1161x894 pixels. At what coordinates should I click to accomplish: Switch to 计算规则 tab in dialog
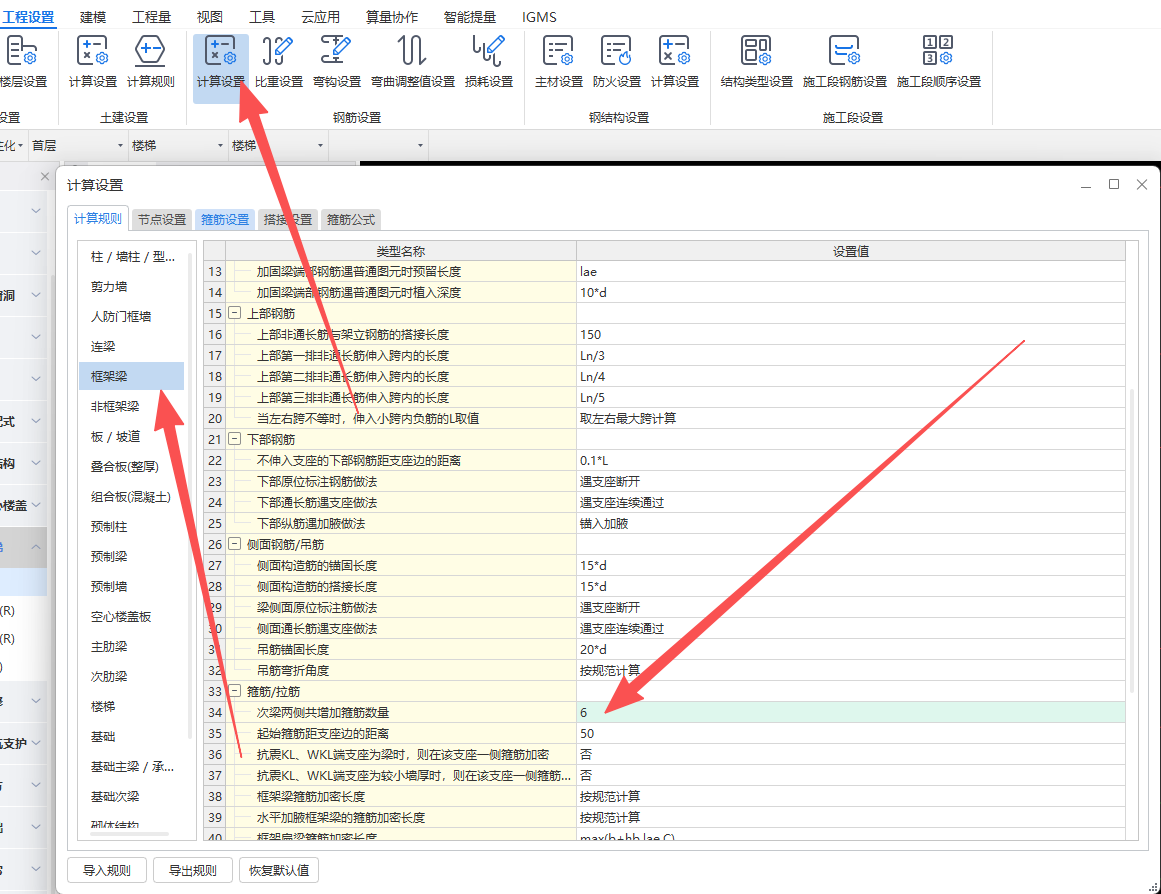pyautogui.click(x=98, y=219)
